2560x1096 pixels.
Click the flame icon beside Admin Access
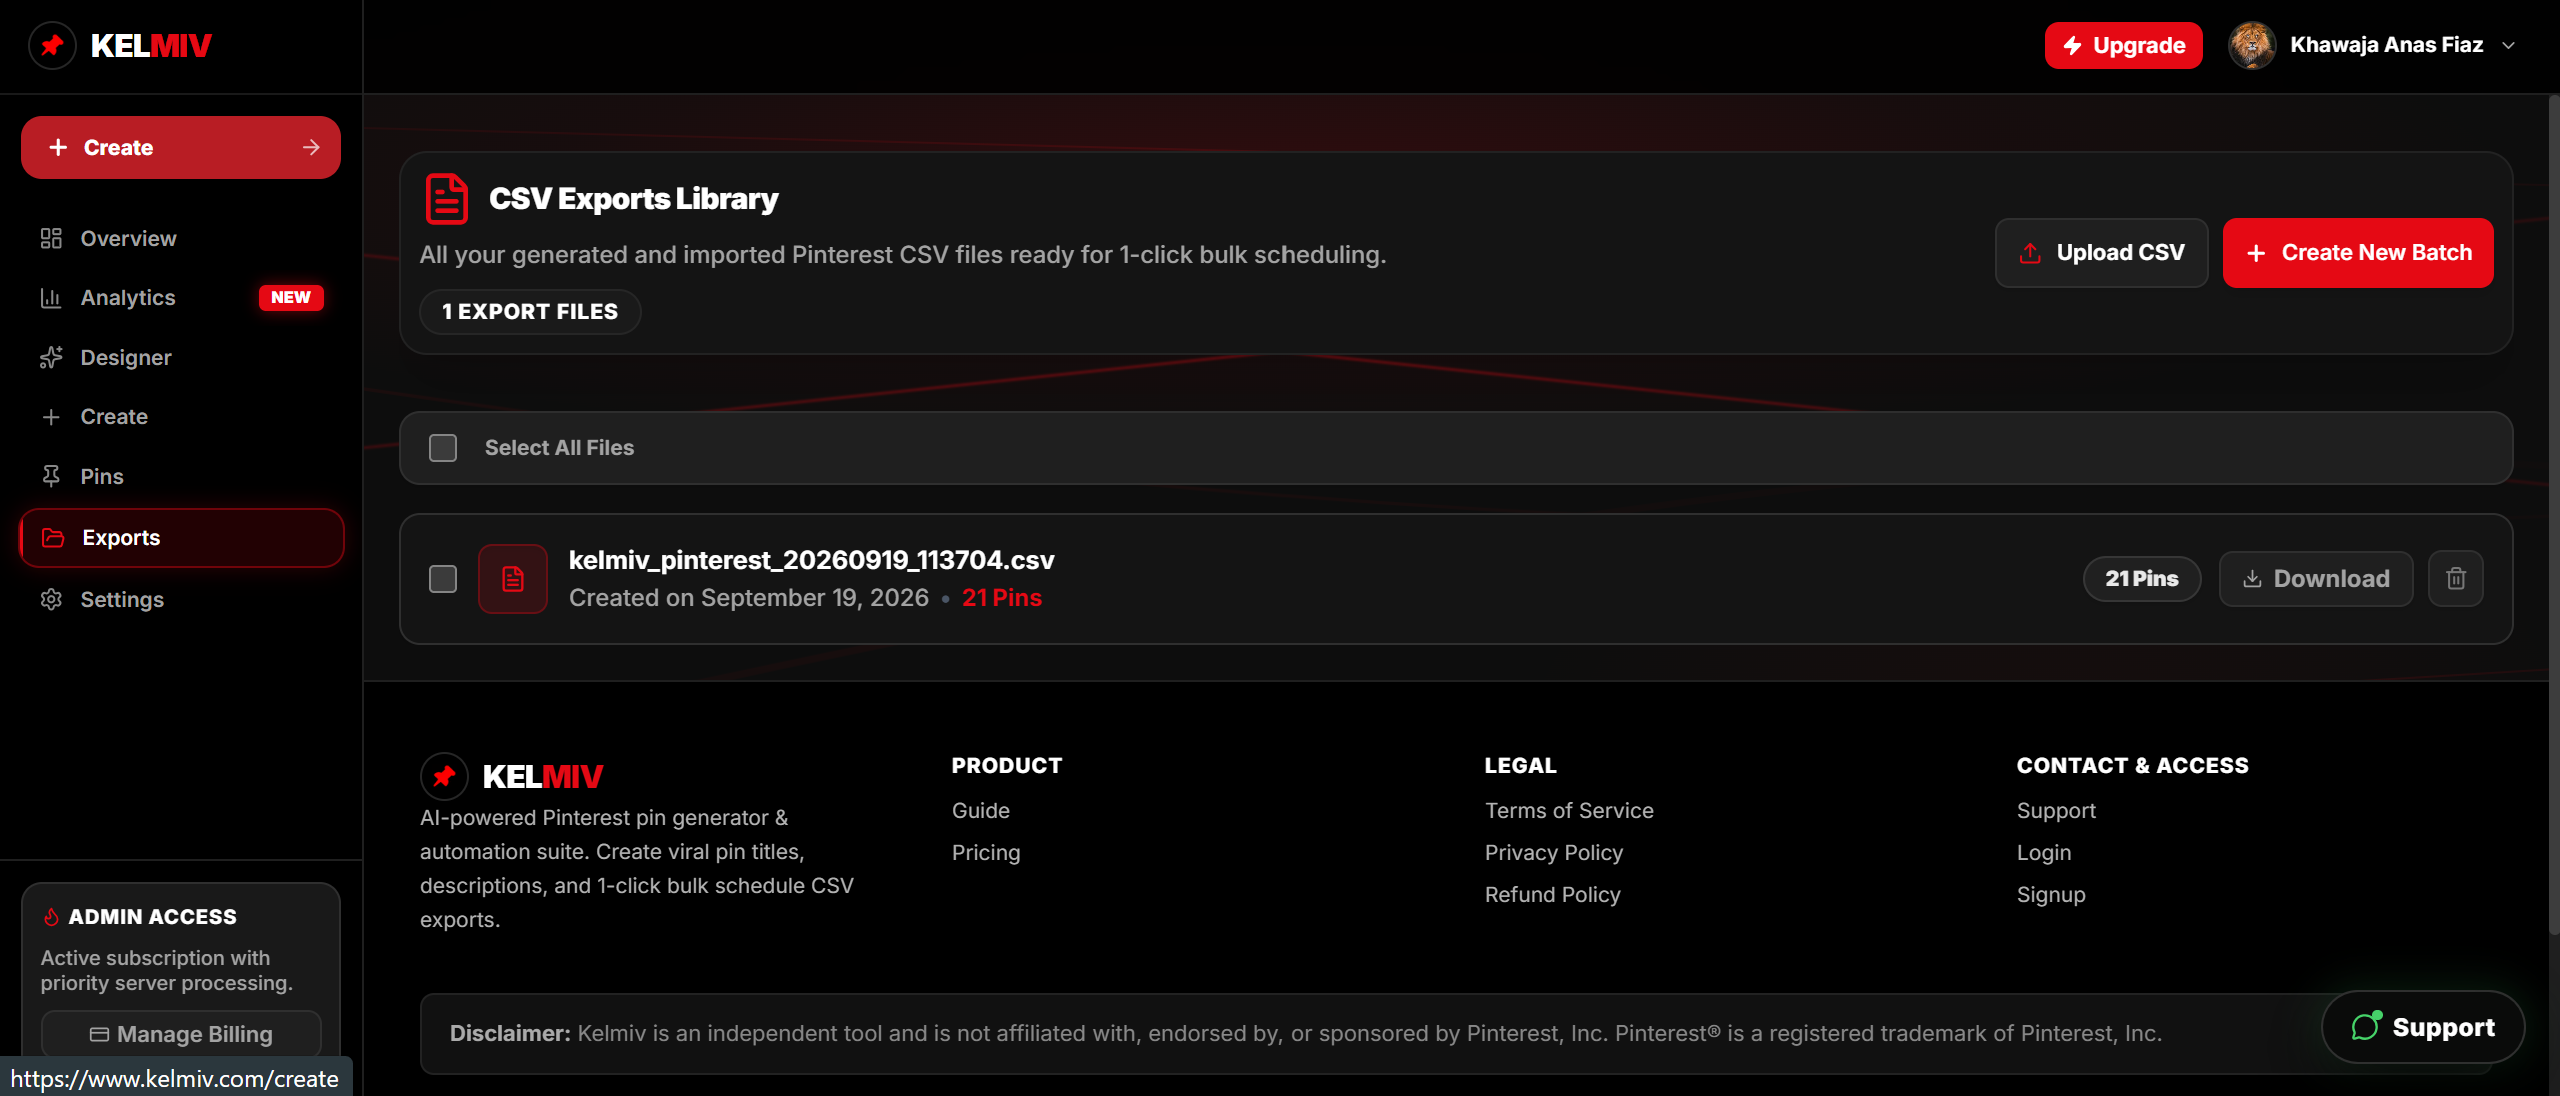[x=51, y=917]
